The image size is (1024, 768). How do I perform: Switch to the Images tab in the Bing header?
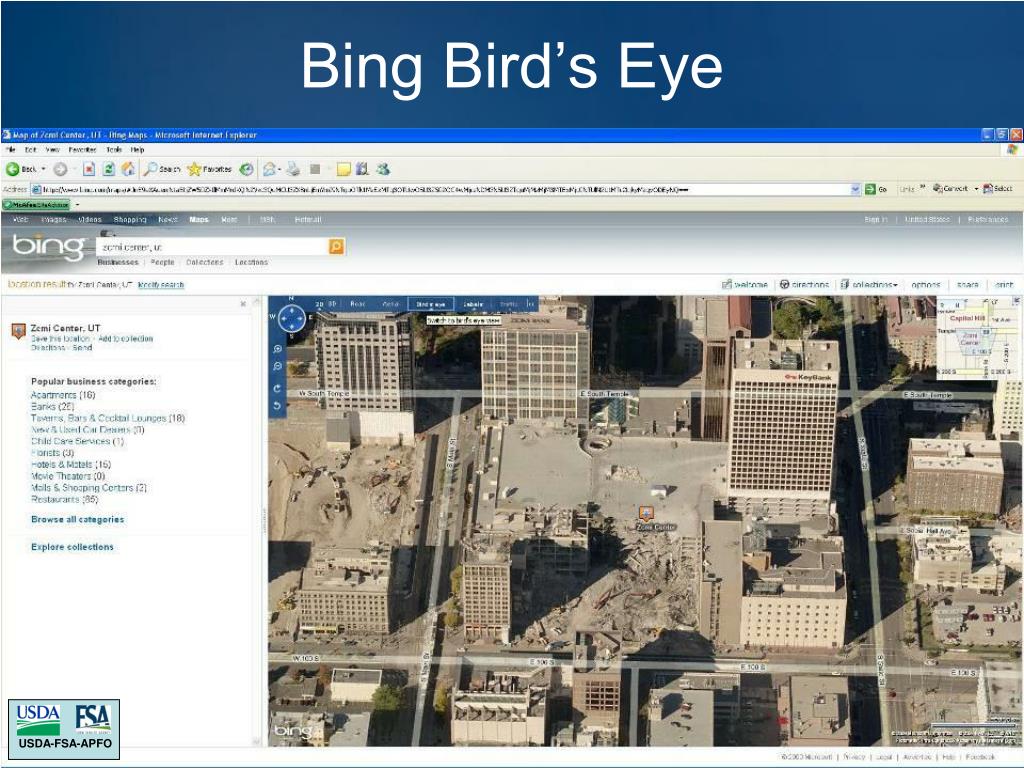(x=54, y=219)
